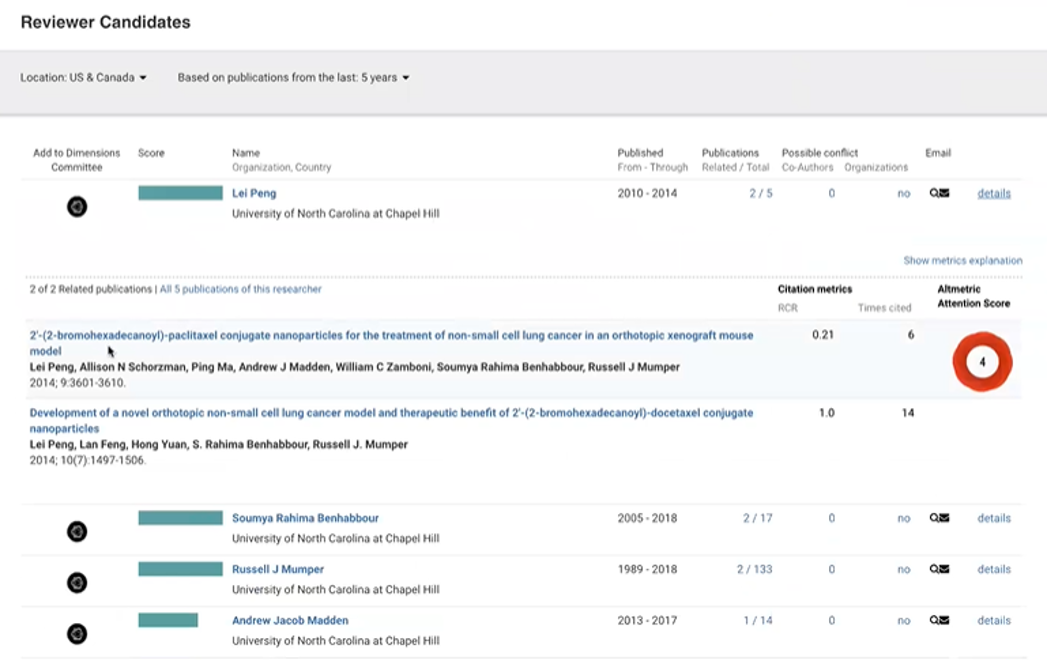
Task: Show metrics explanation
Action: click(962, 259)
